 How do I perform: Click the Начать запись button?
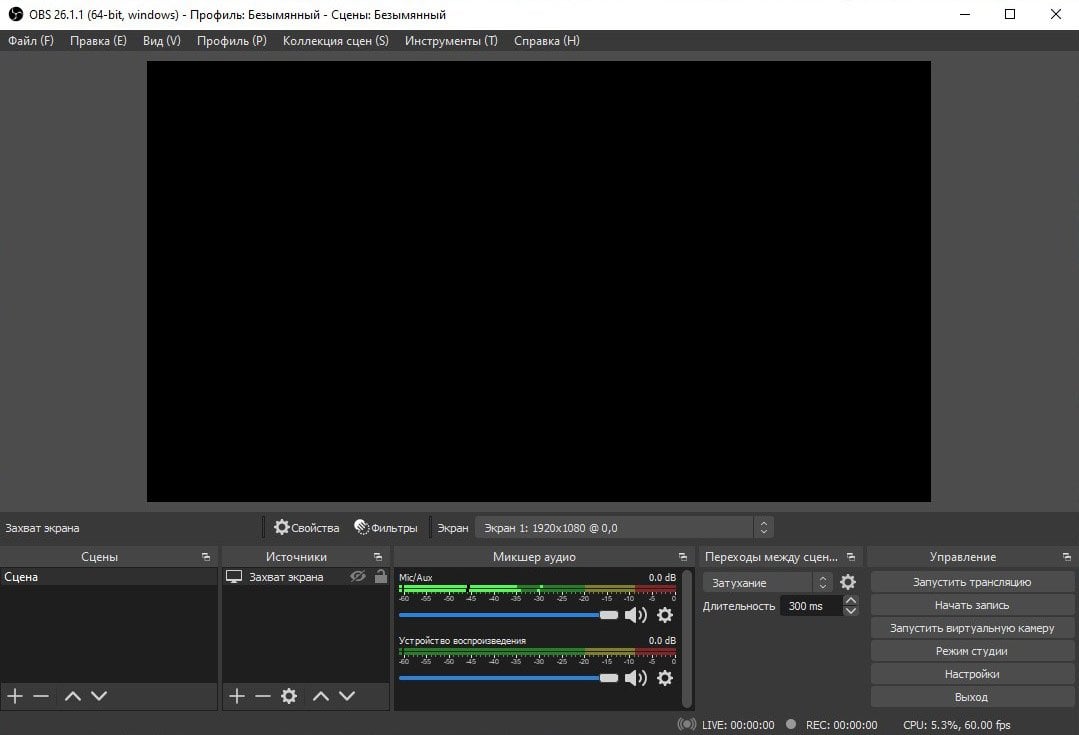971,605
